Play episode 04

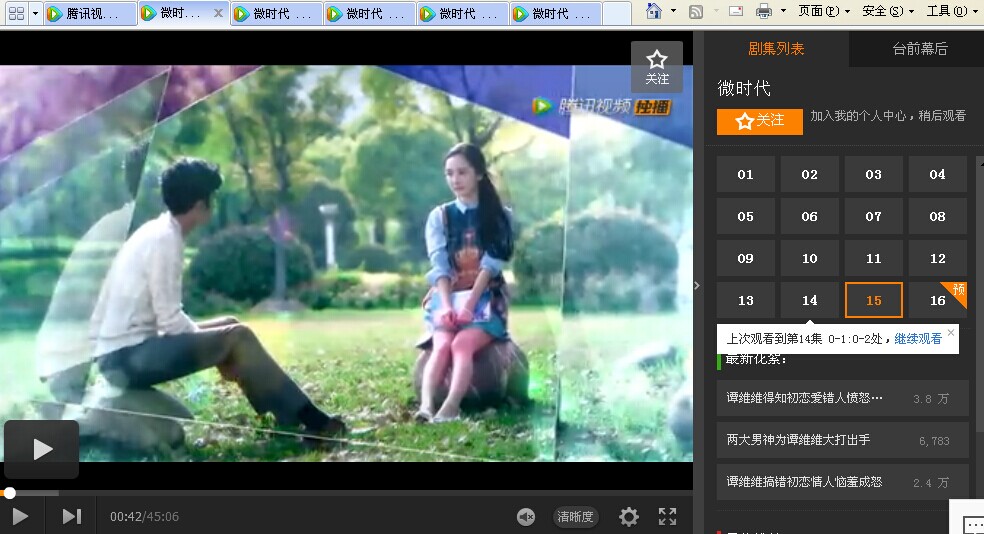coord(938,174)
